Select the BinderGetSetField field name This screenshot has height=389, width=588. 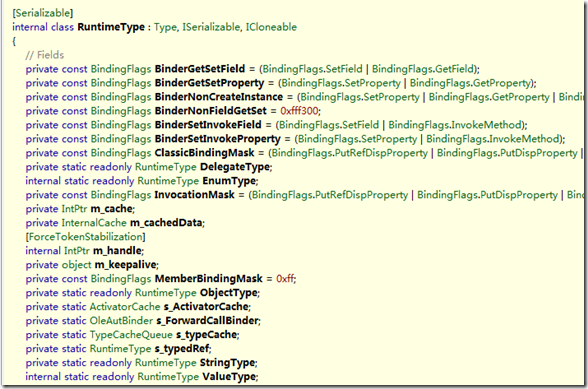tap(200, 69)
